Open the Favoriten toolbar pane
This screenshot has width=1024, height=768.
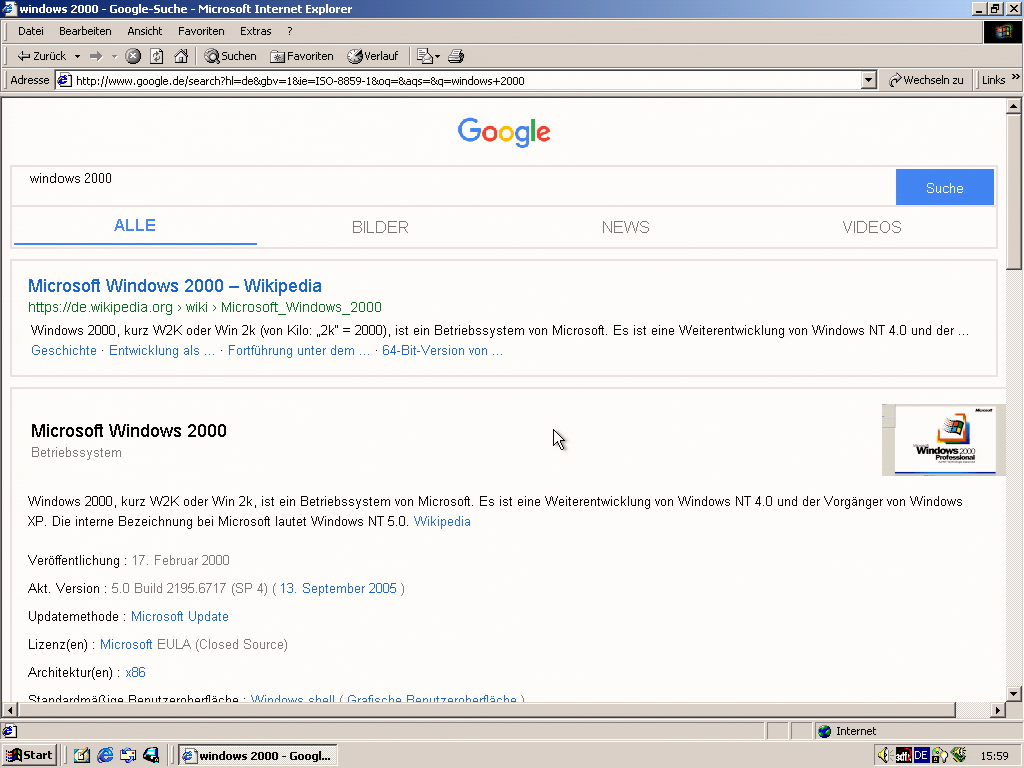[302, 56]
